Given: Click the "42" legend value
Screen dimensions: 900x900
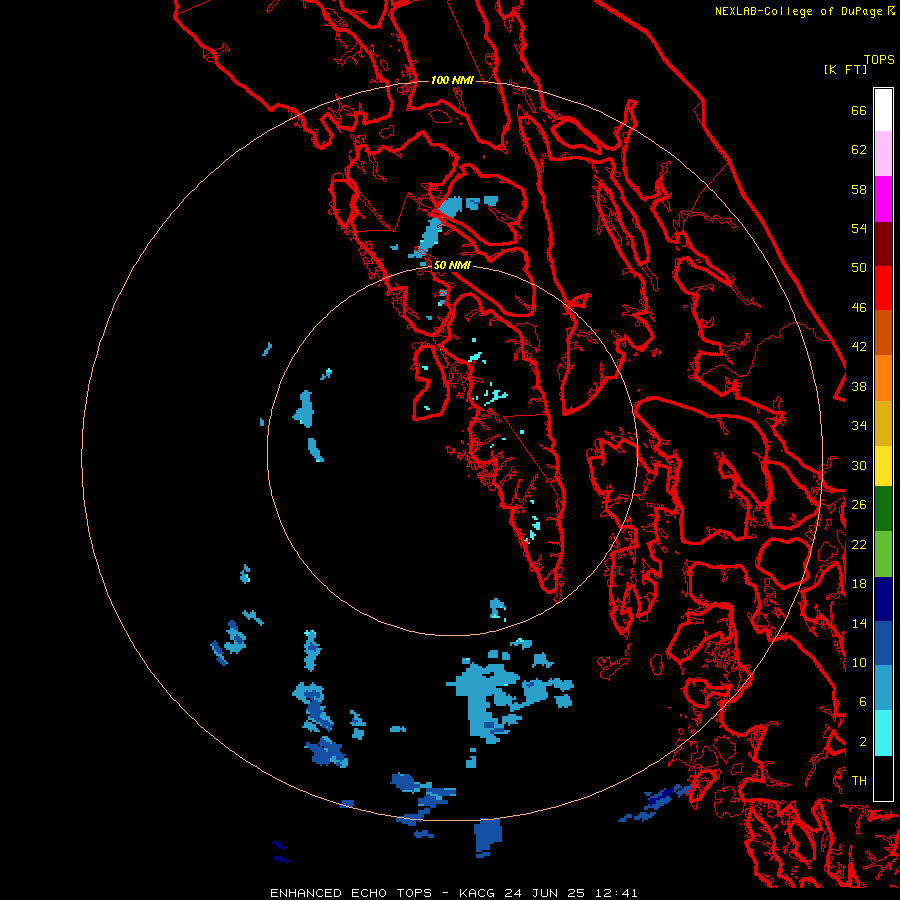Looking at the screenshot, I should 859,347.
